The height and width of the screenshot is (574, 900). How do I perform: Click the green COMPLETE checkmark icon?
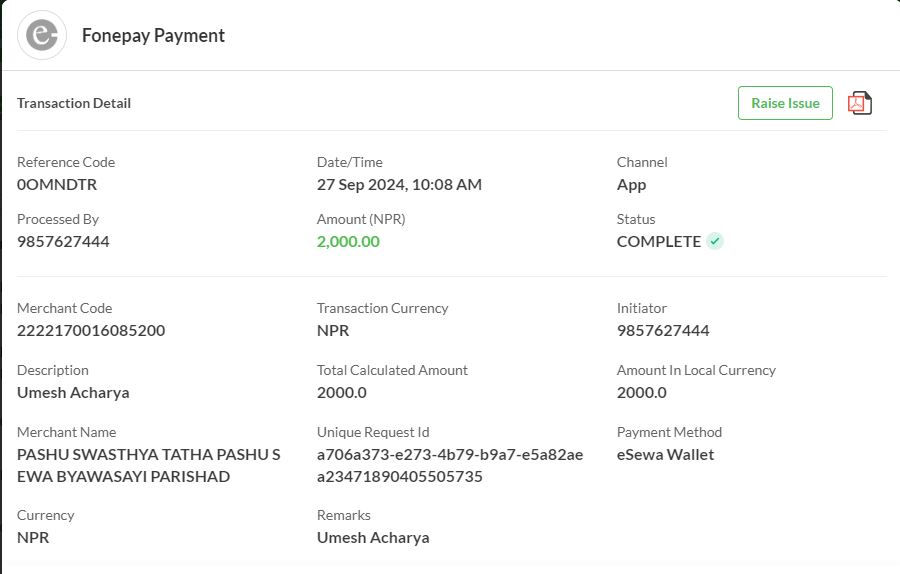pos(715,242)
